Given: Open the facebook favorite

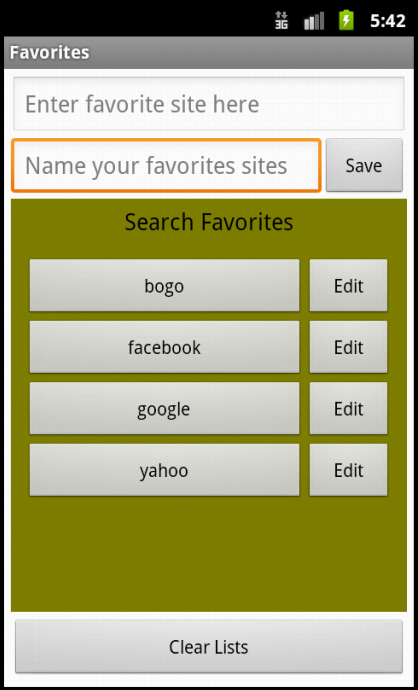Looking at the screenshot, I should click(164, 347).
